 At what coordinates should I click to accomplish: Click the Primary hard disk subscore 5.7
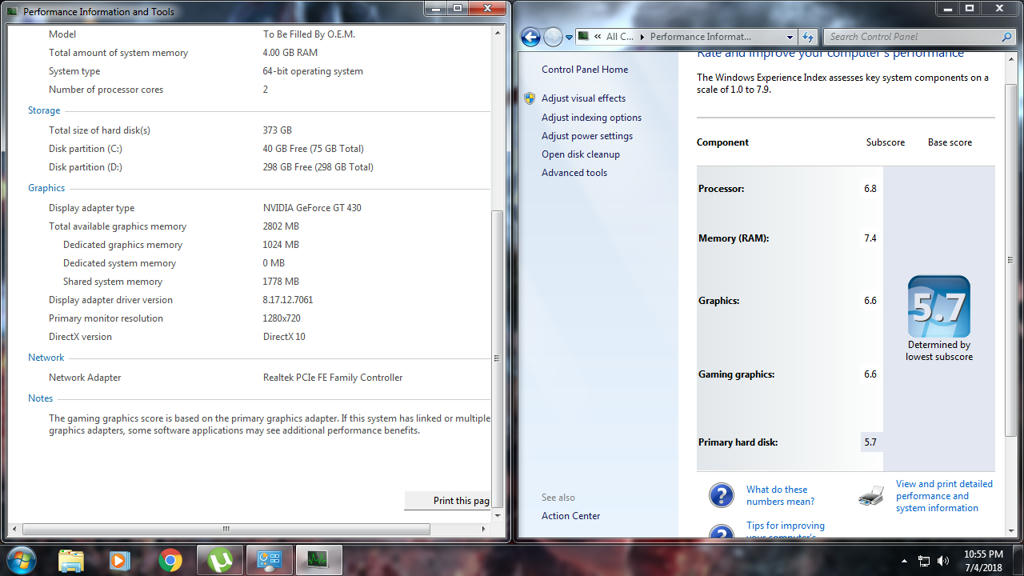pos(870,442)
